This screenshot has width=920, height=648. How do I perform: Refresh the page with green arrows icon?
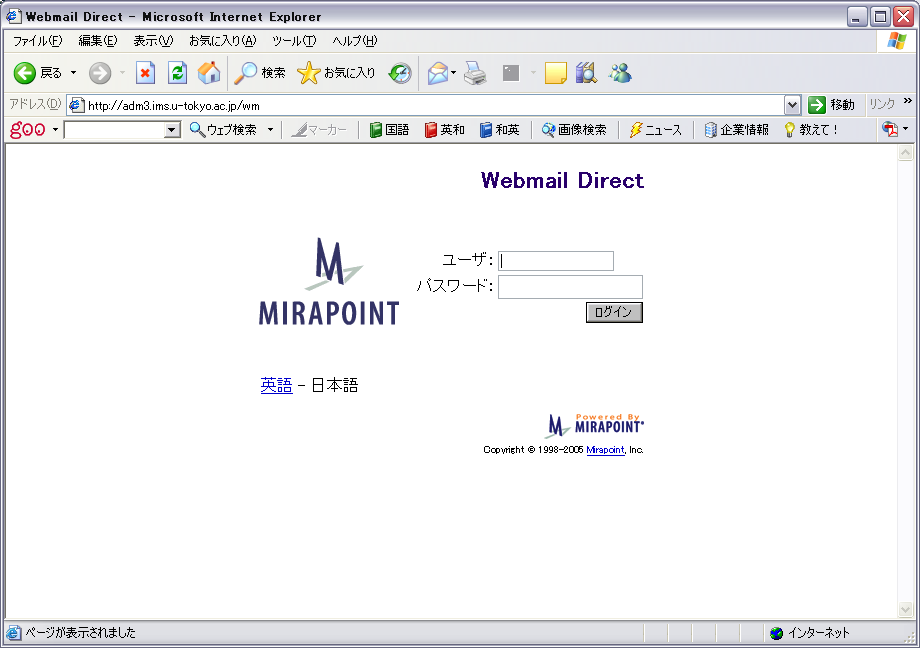[177, 73]
